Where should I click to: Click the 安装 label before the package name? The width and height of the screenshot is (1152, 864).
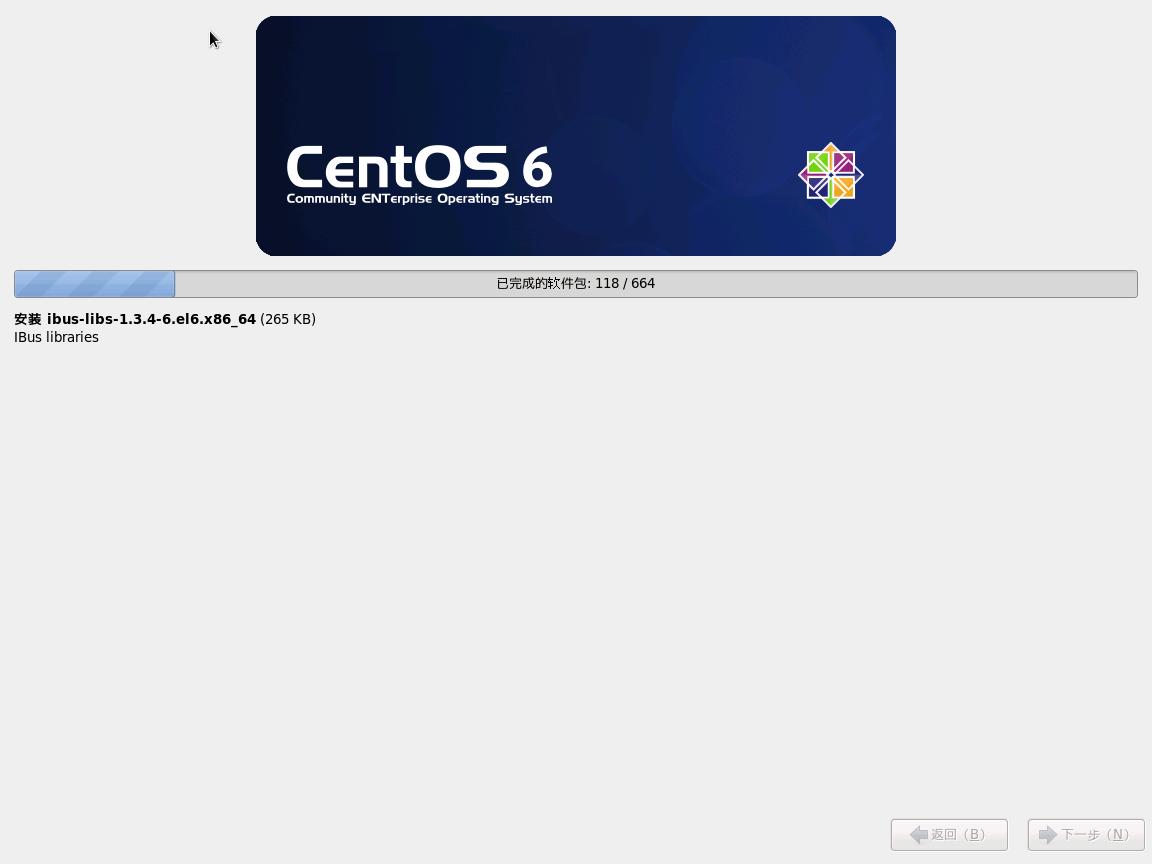tap(26, 319)
